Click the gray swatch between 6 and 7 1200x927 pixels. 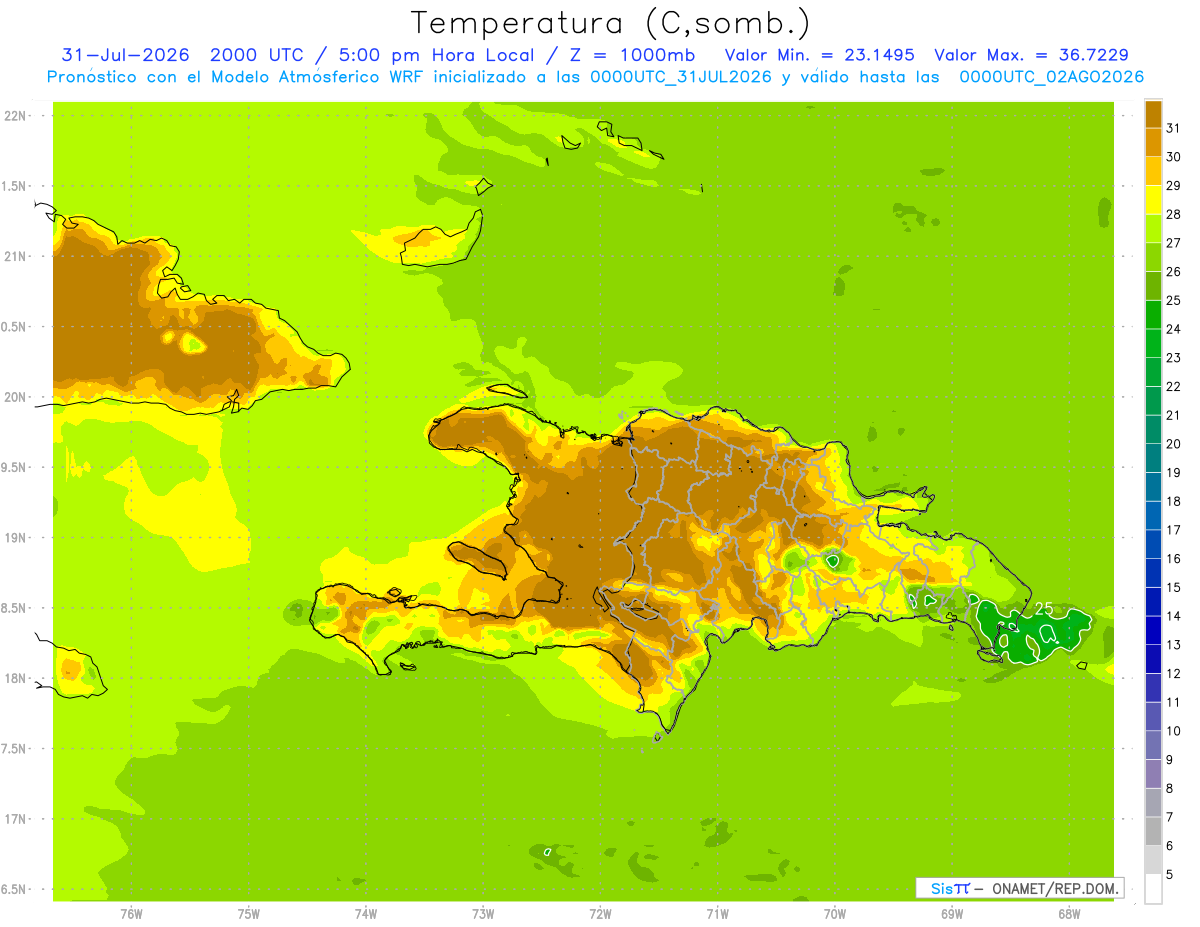[x=1153, y=831]
